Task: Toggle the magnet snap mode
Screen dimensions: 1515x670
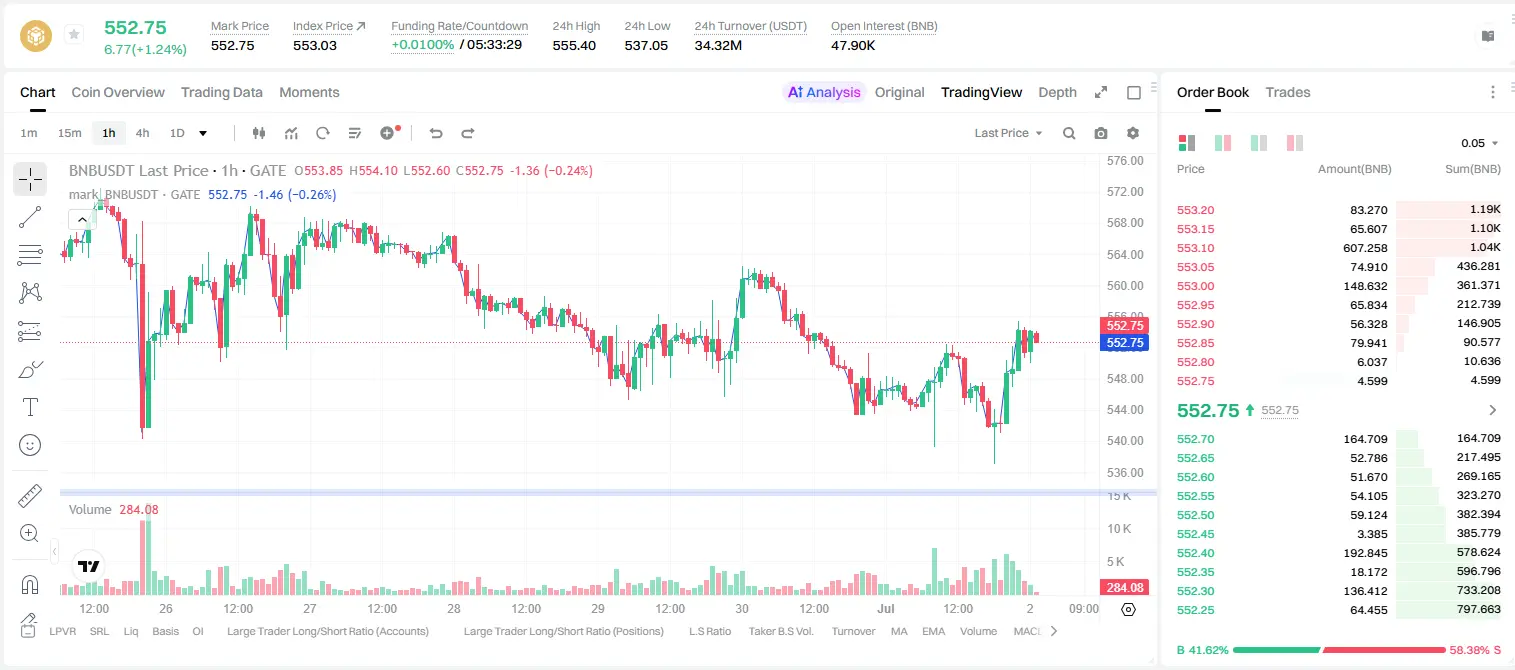Action: pos(30,584)
